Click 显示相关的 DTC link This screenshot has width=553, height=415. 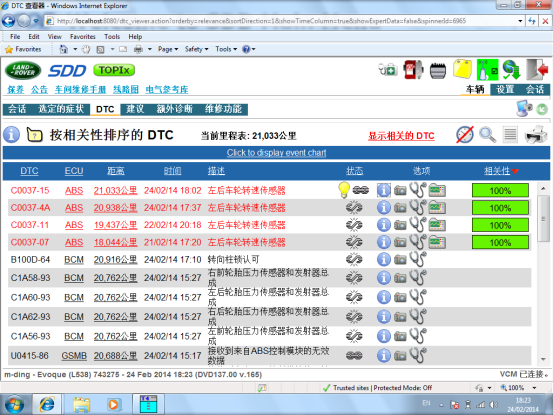coord(401,136)
